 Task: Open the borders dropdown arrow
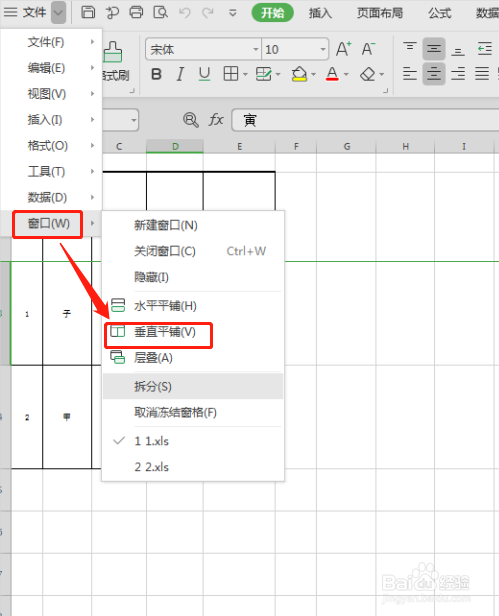click(x=245, y=74)
